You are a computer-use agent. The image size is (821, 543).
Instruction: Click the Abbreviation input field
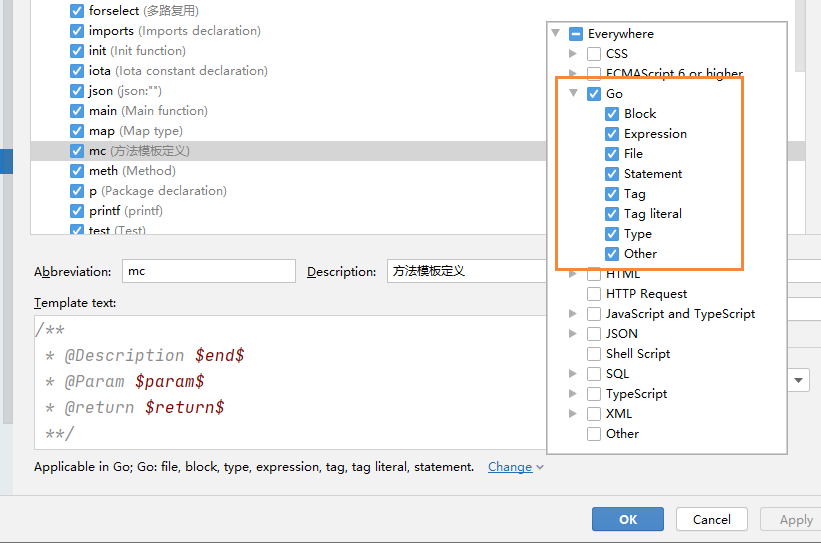coord(208,271)
